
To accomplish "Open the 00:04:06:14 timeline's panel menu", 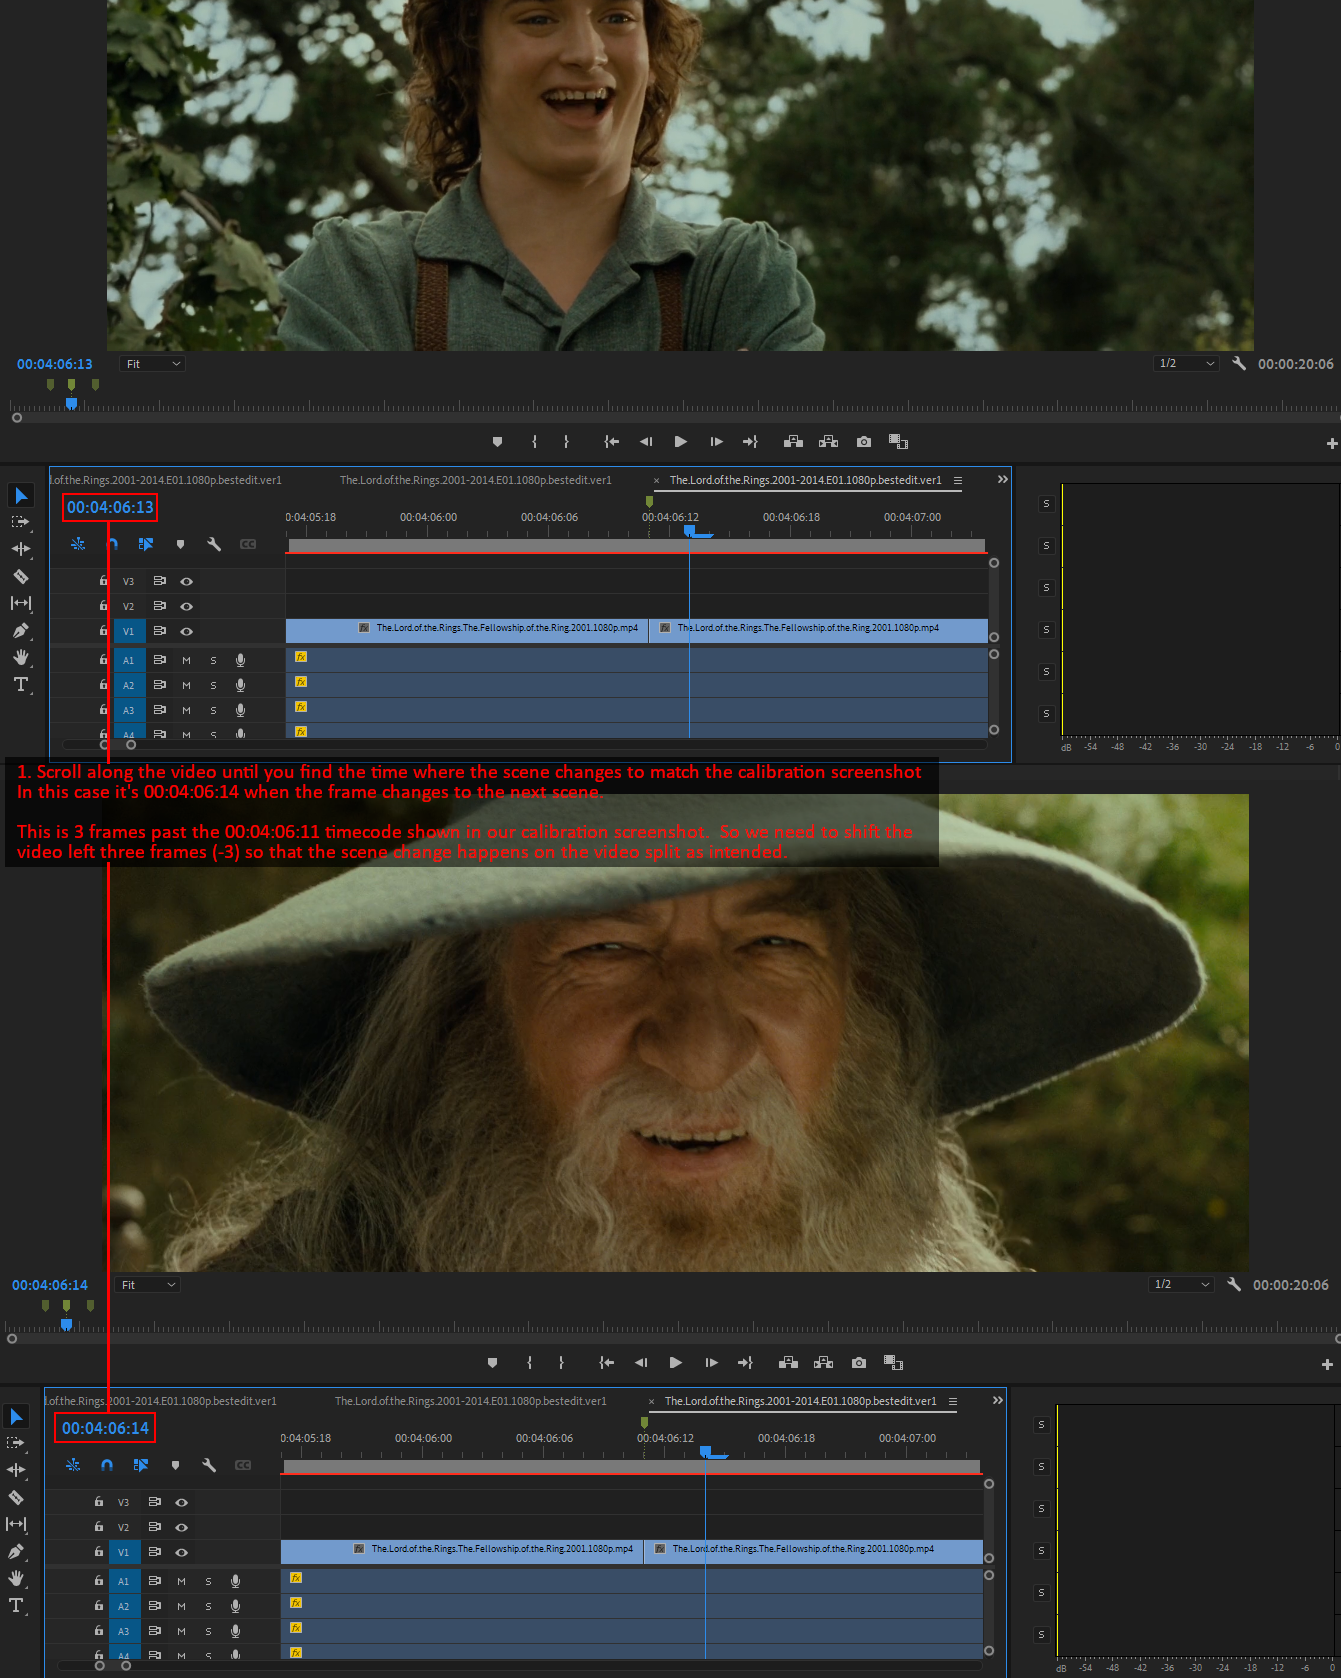I will click(x=953, y=1401).
